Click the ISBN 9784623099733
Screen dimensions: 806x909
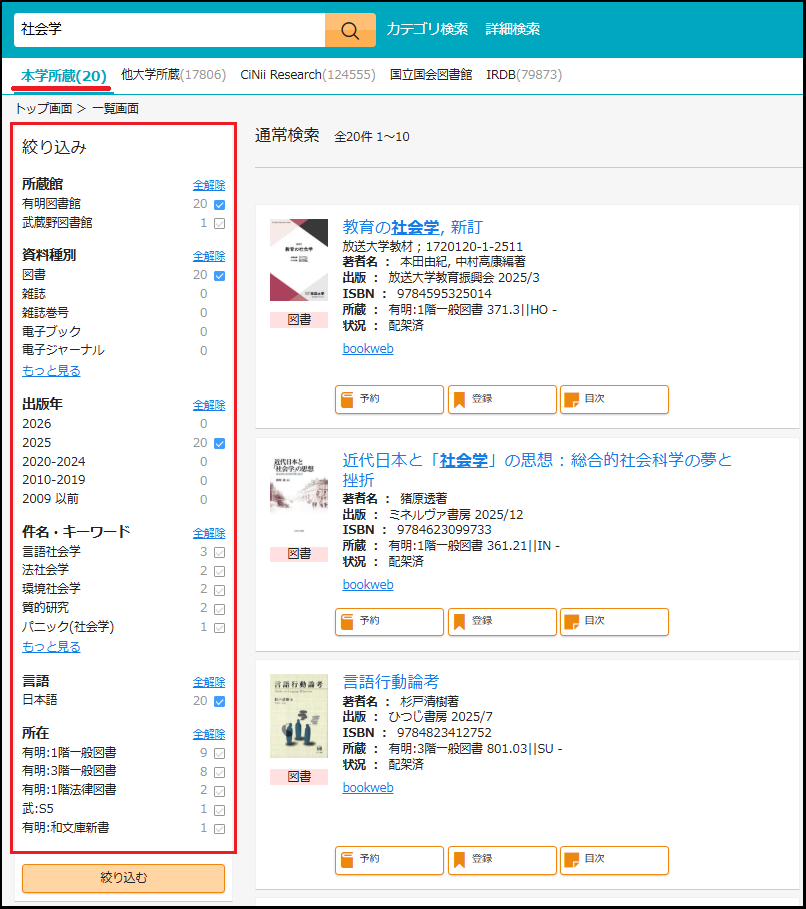coord(444,530)
